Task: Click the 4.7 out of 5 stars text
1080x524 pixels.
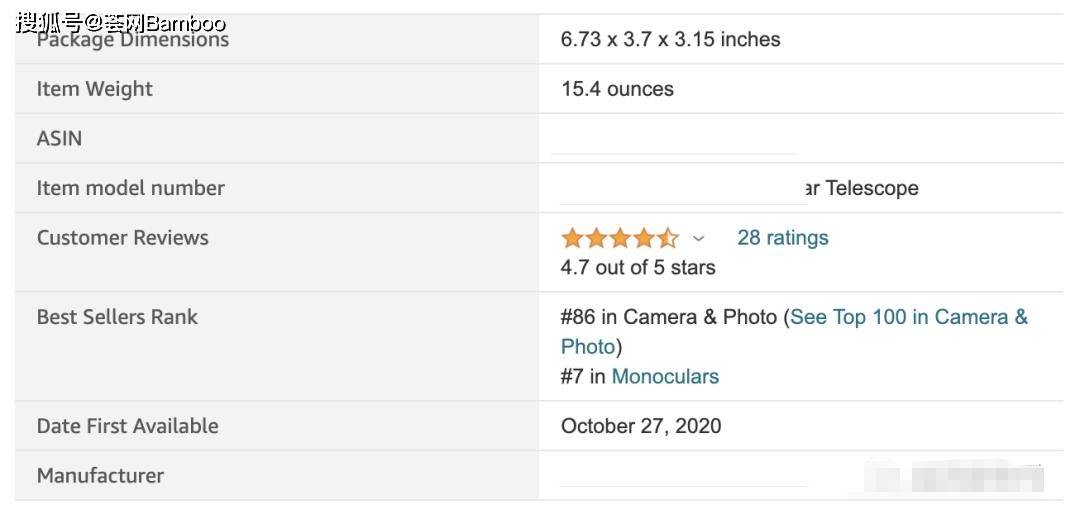Action: pos(638,267)
